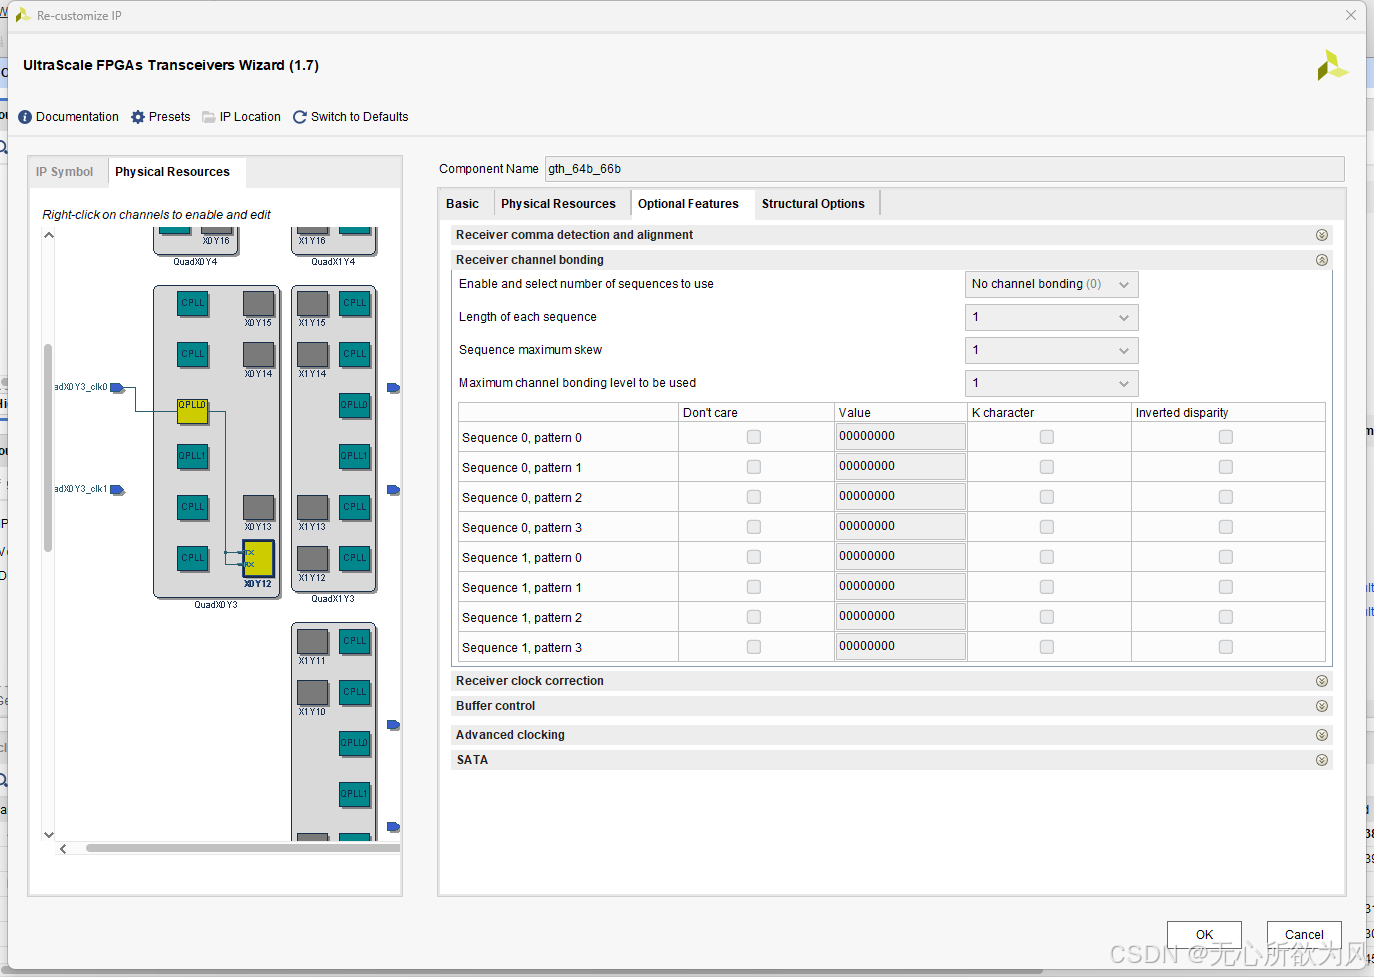The width and height of the screenshot is (1374, 977).
Task: Click the Value field for Sequence 1, pattern 3
Action: tap(901, 647)
